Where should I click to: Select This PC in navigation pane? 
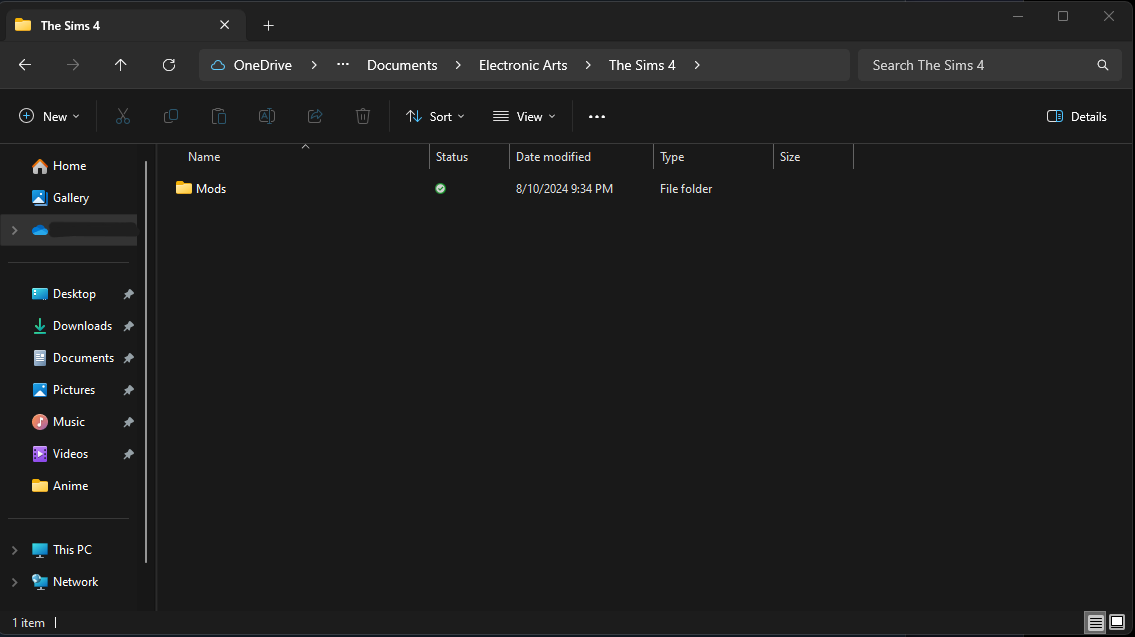point(62,550)
